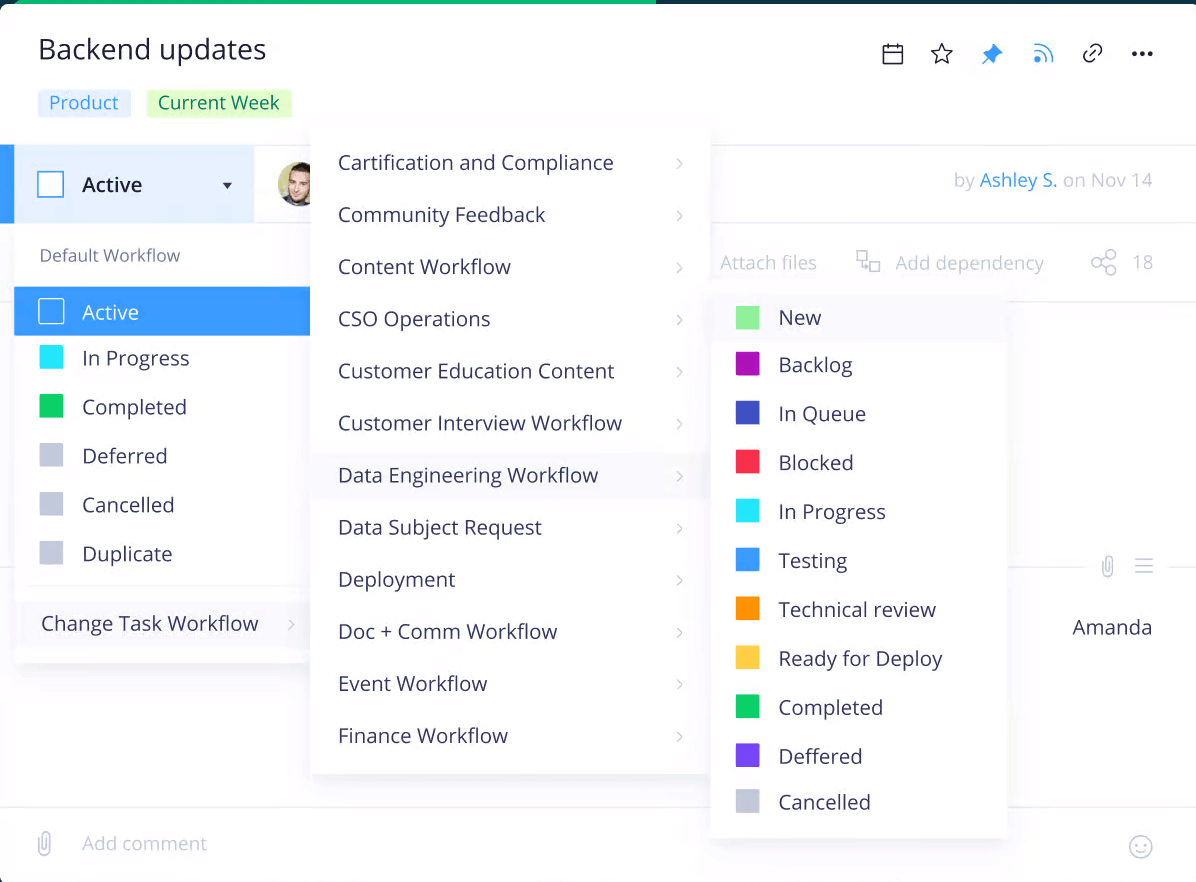Click the Default Workflow heading

pos(110,256)
